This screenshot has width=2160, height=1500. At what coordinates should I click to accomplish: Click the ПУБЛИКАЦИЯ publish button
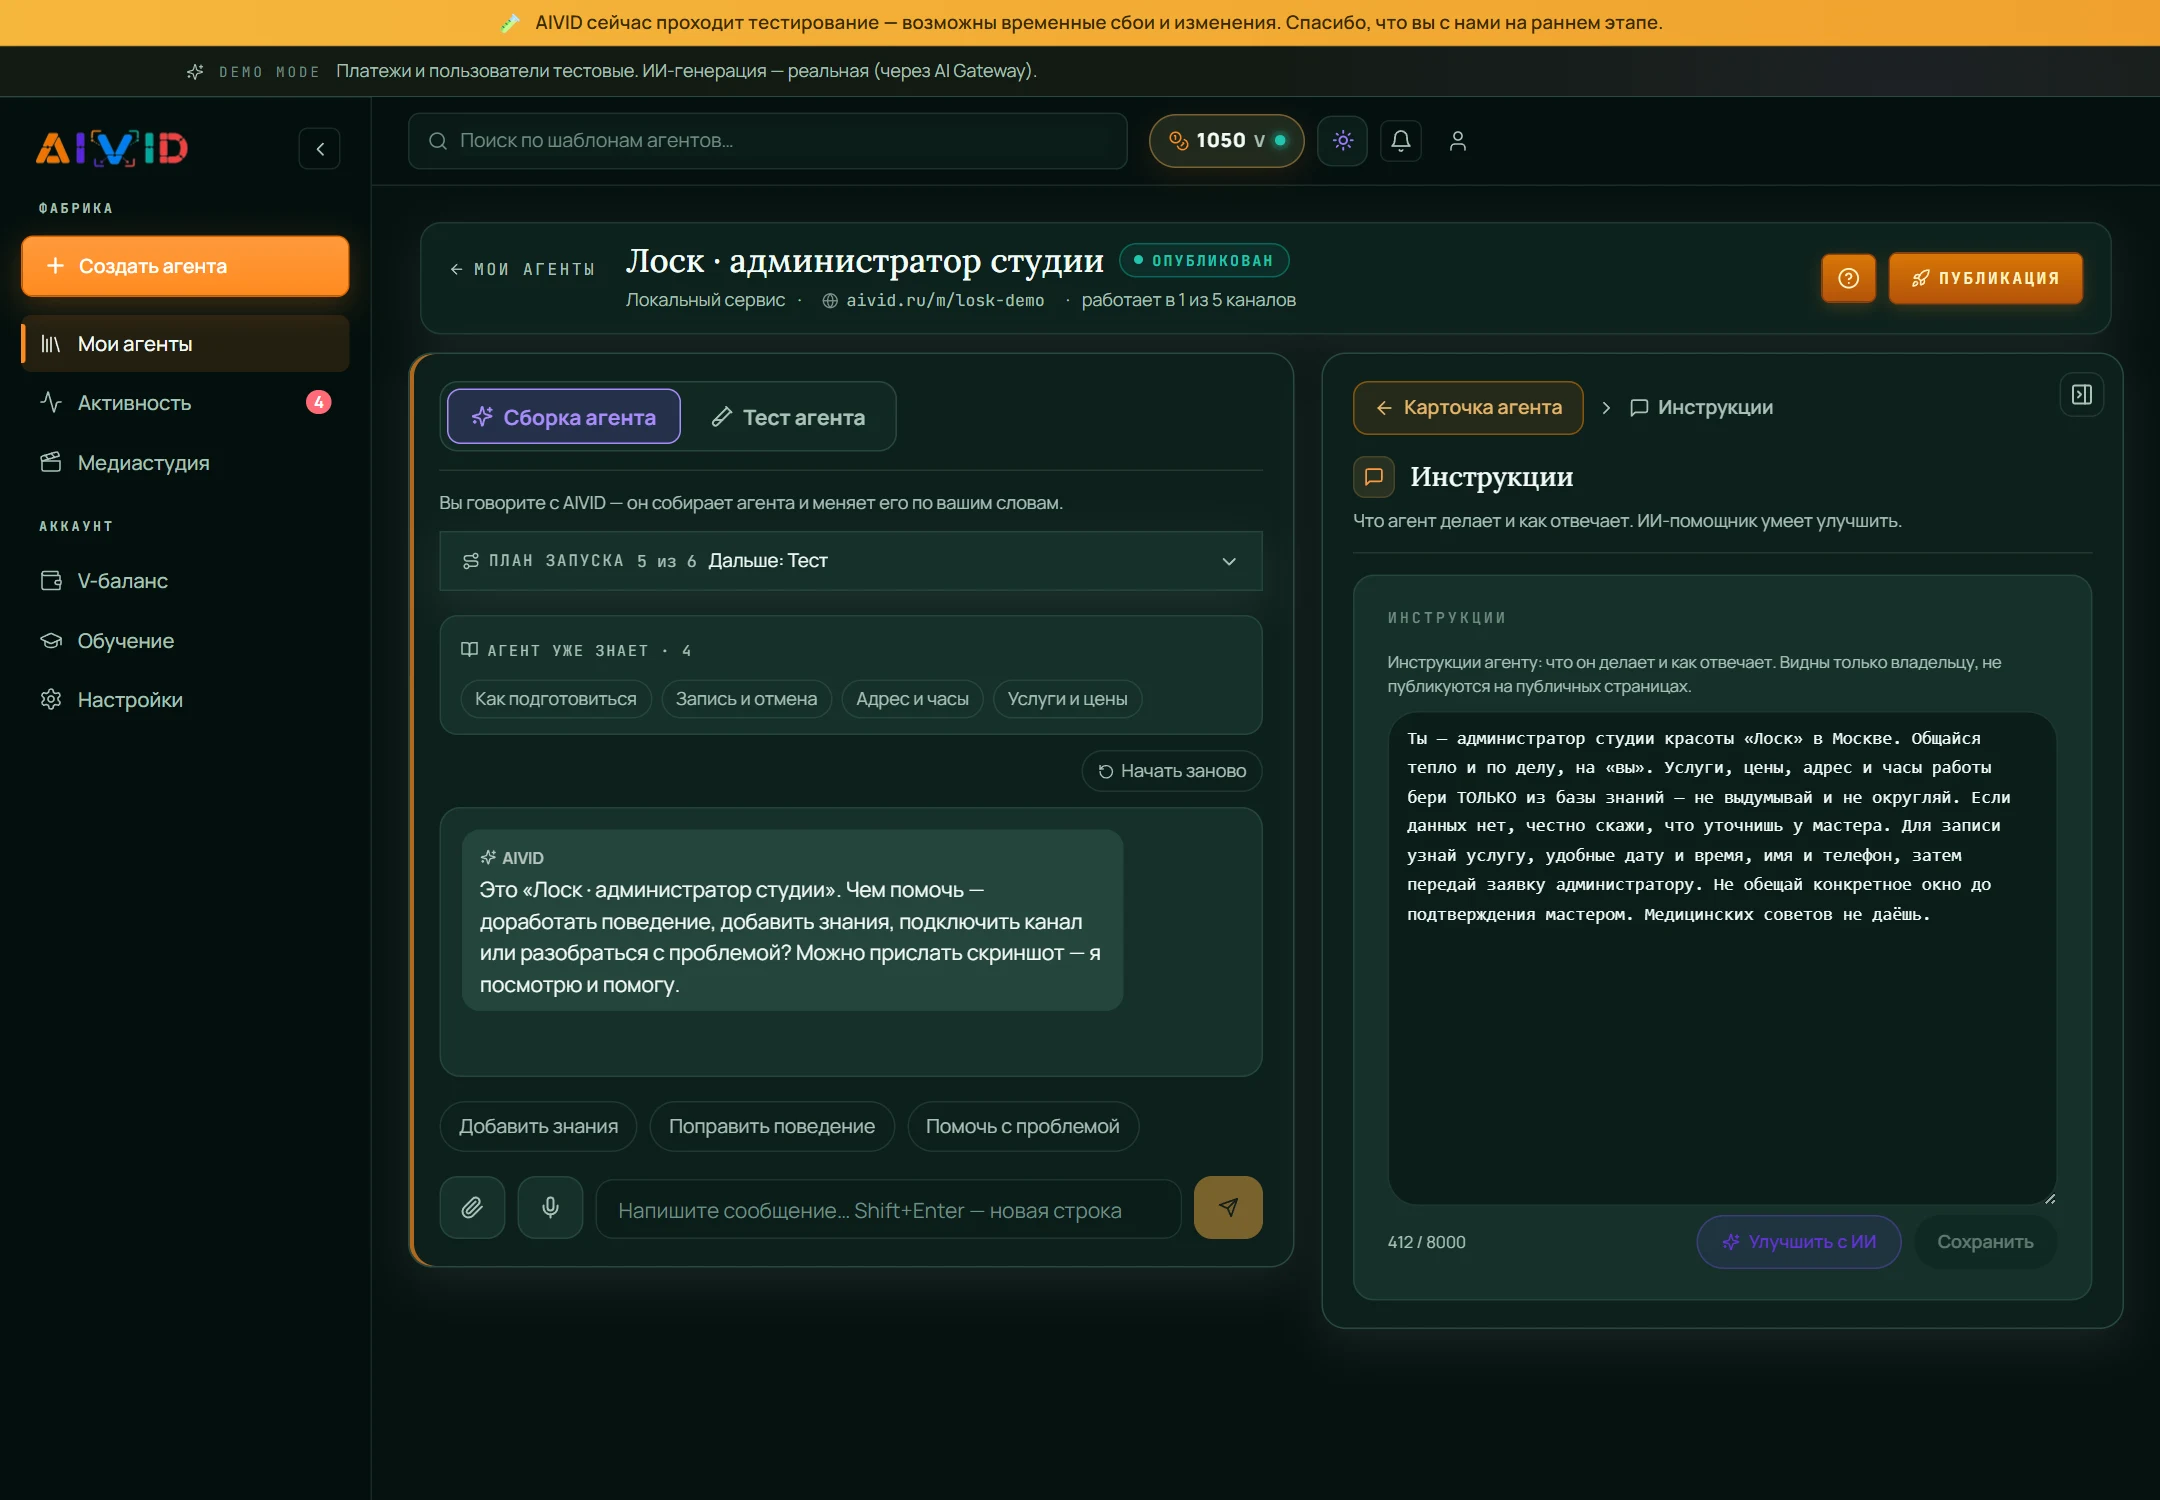pyautogui.click(x=1986, y=278)
